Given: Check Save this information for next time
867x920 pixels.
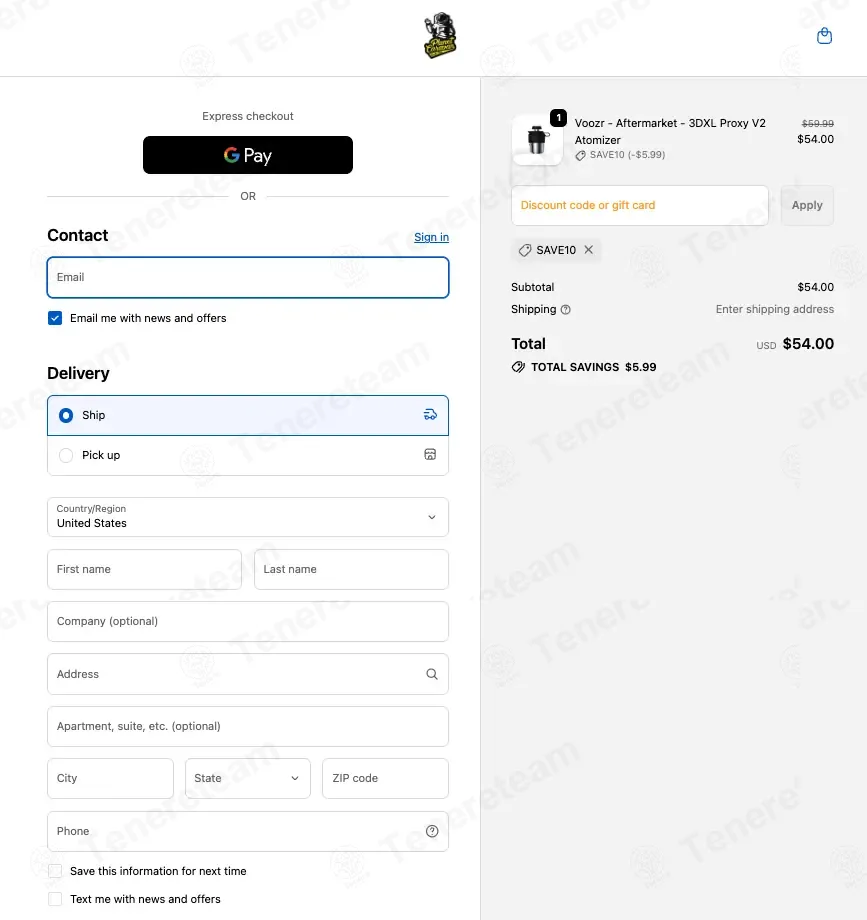Looking at the screenshot, I should pyautogui.click(x=55, y=871).
